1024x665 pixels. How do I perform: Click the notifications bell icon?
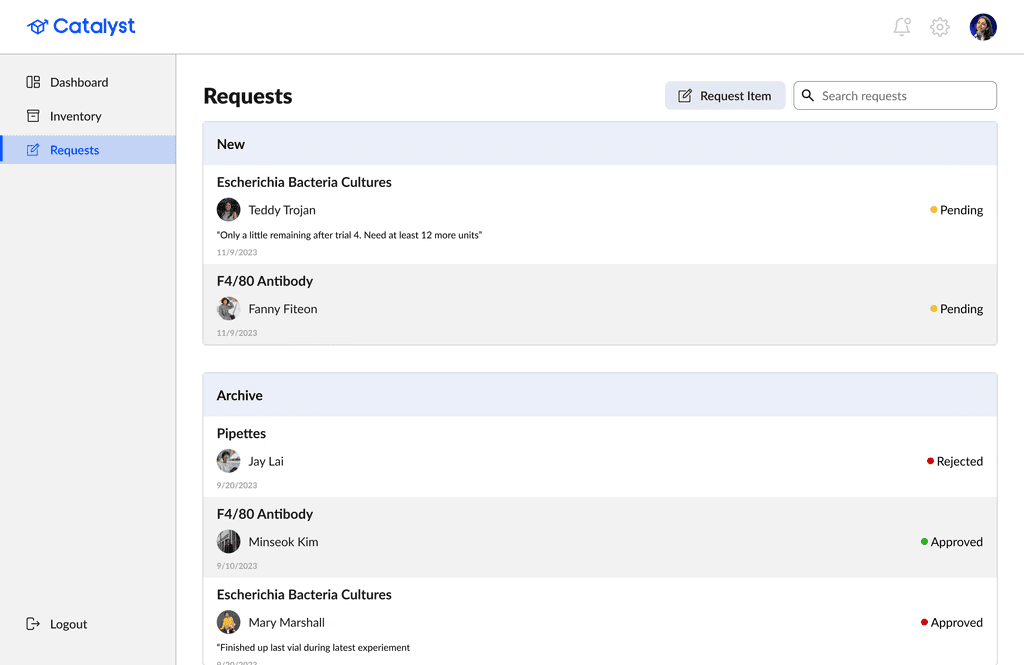point(902,27)
